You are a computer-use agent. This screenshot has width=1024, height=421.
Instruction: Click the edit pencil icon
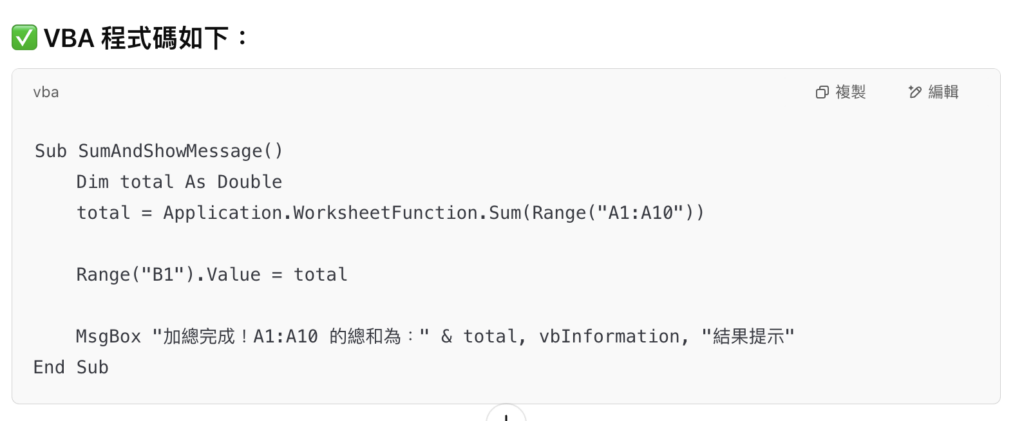914,92
